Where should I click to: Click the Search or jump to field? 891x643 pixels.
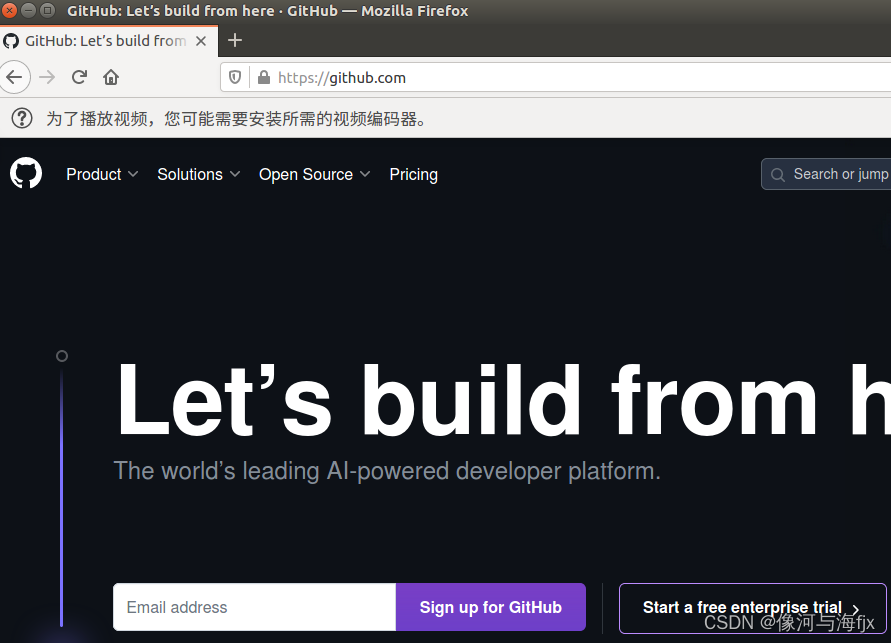pyautogui.click(x=826, y=174)
